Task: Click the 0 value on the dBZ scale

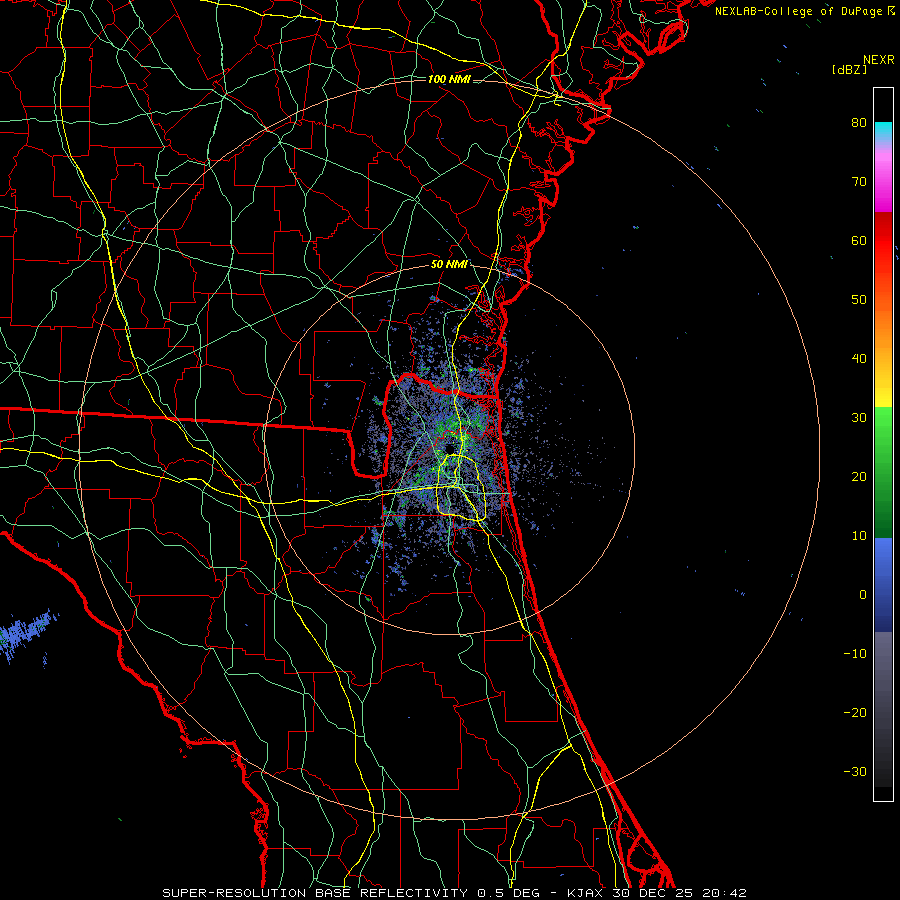Action: [863, 595]
